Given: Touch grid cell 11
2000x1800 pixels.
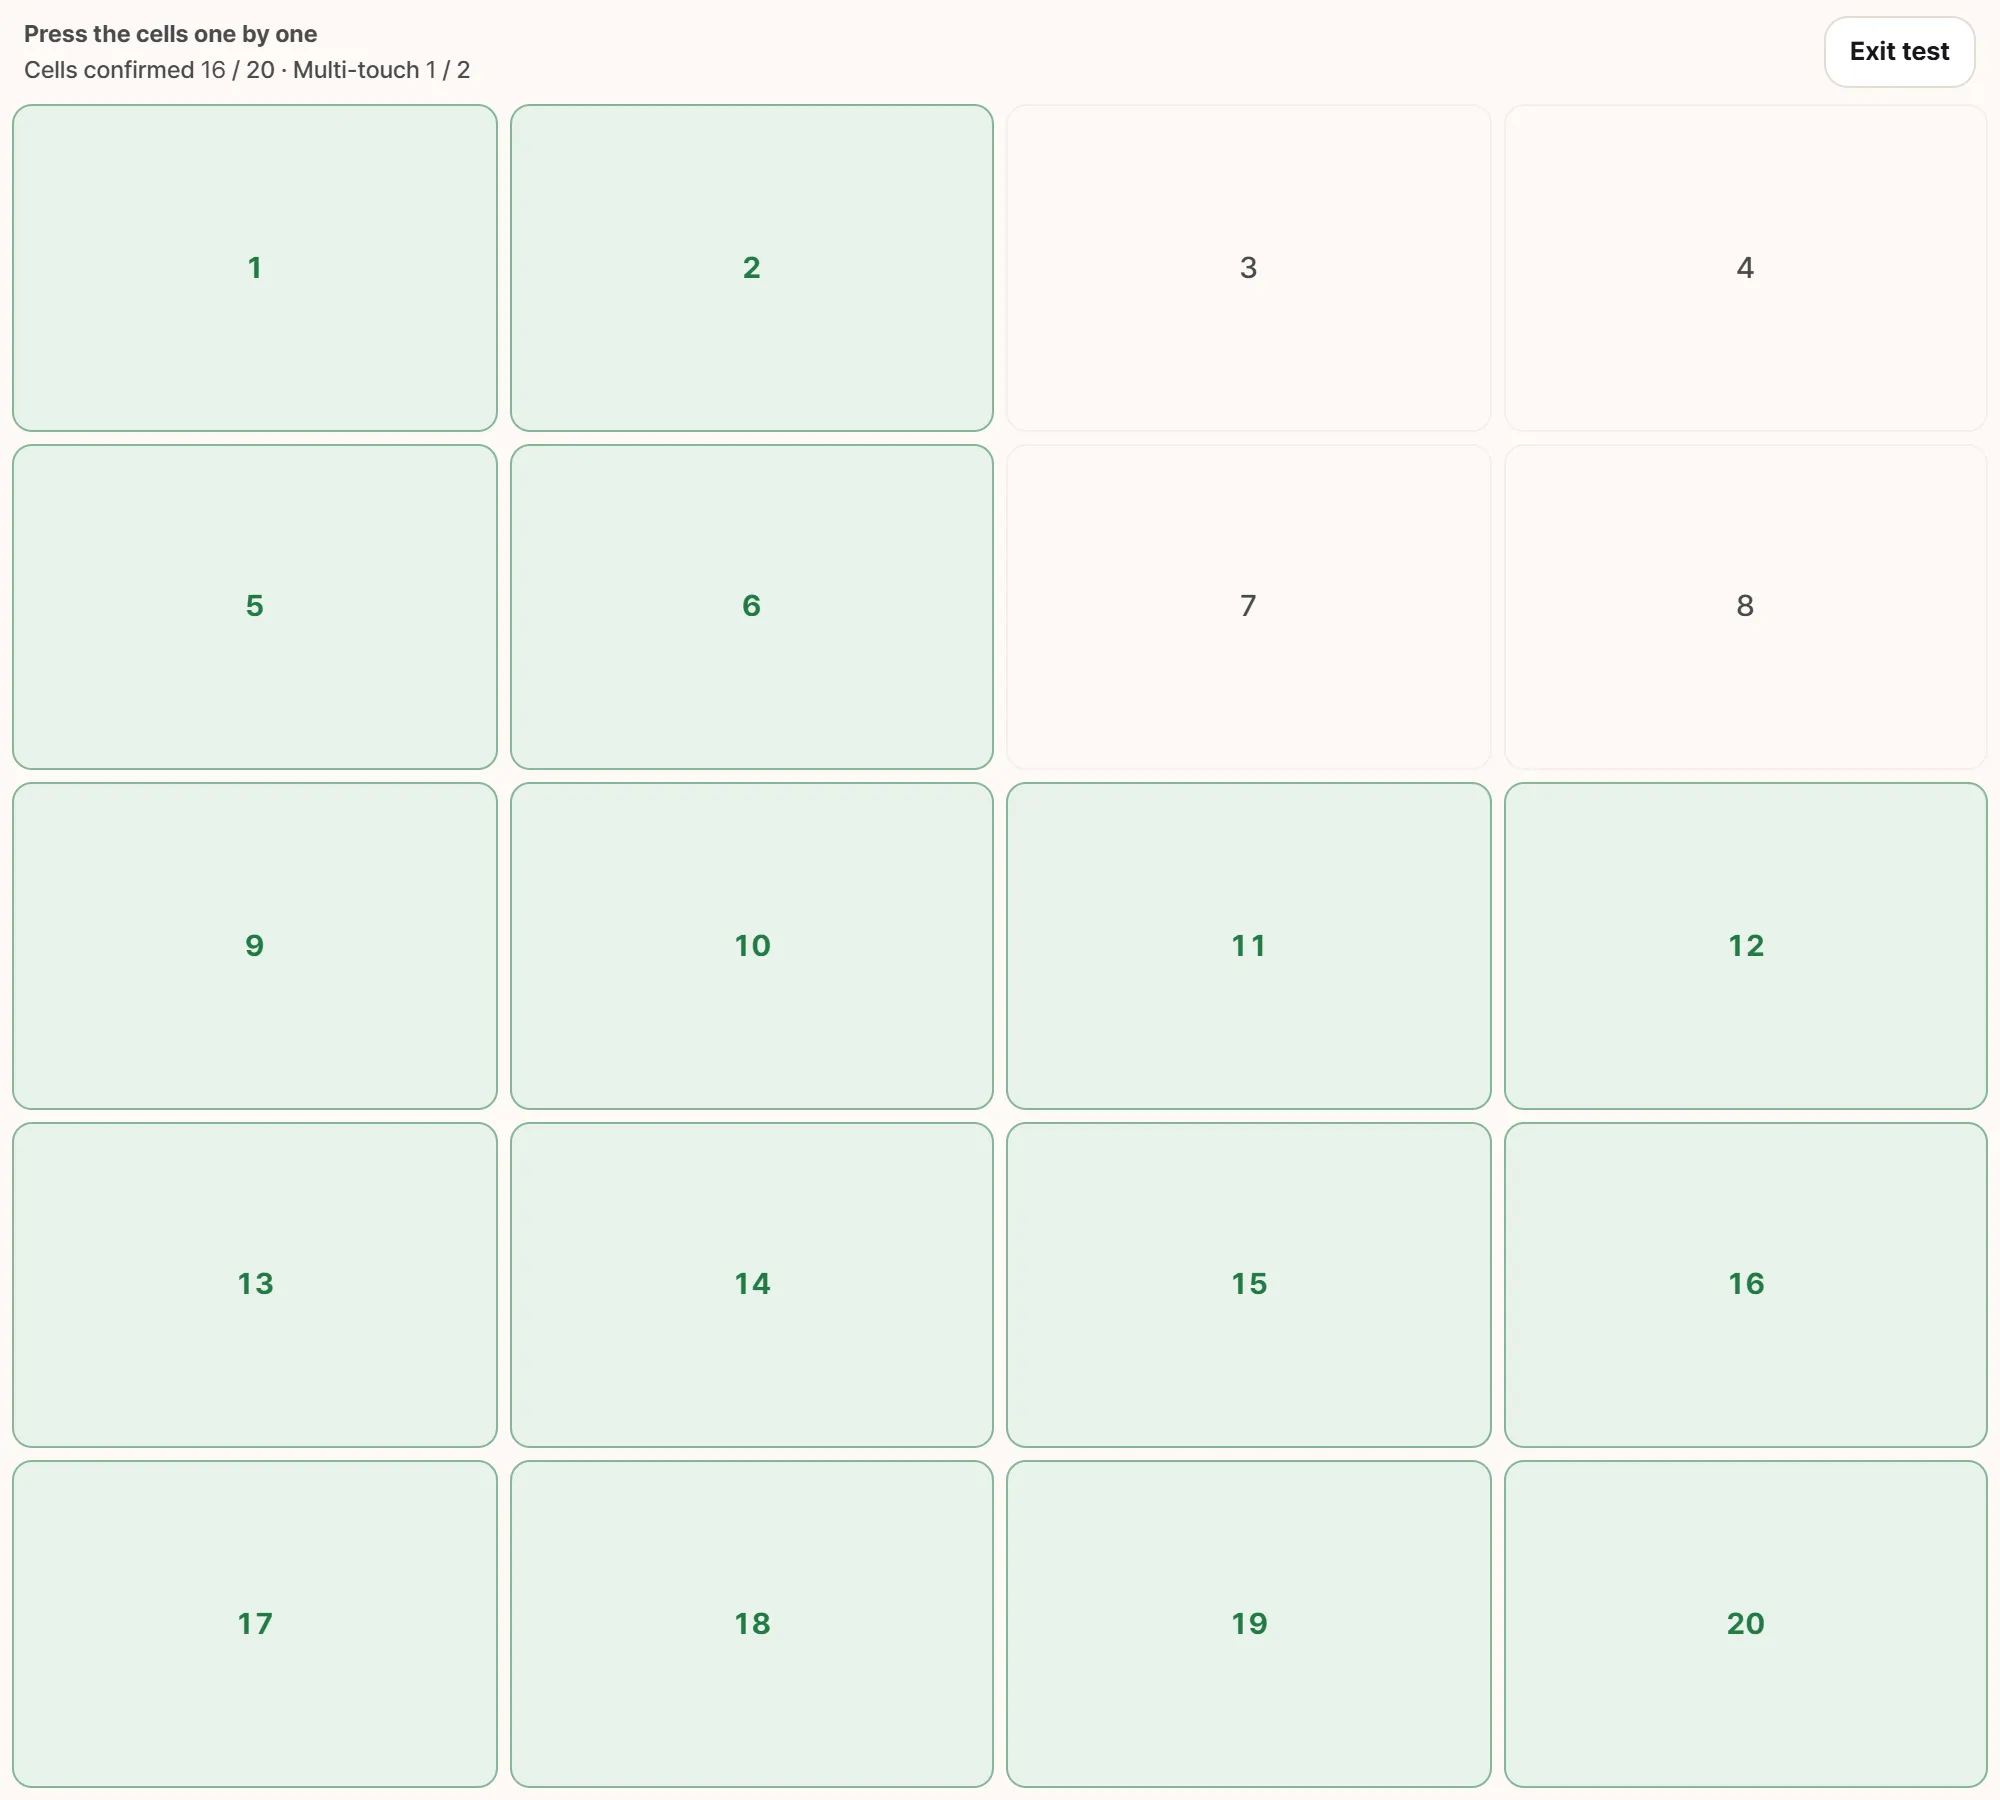Looking at the screenshot, I should [1248, 946].
